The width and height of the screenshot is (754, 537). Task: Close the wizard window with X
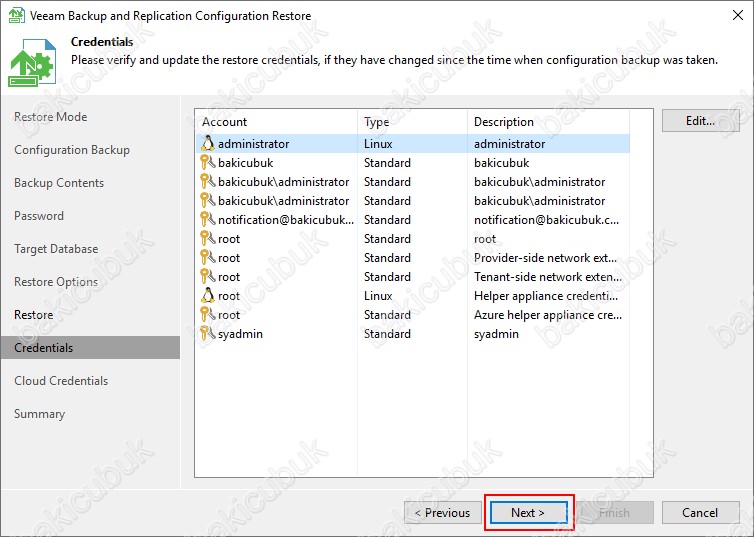[738, 15]
